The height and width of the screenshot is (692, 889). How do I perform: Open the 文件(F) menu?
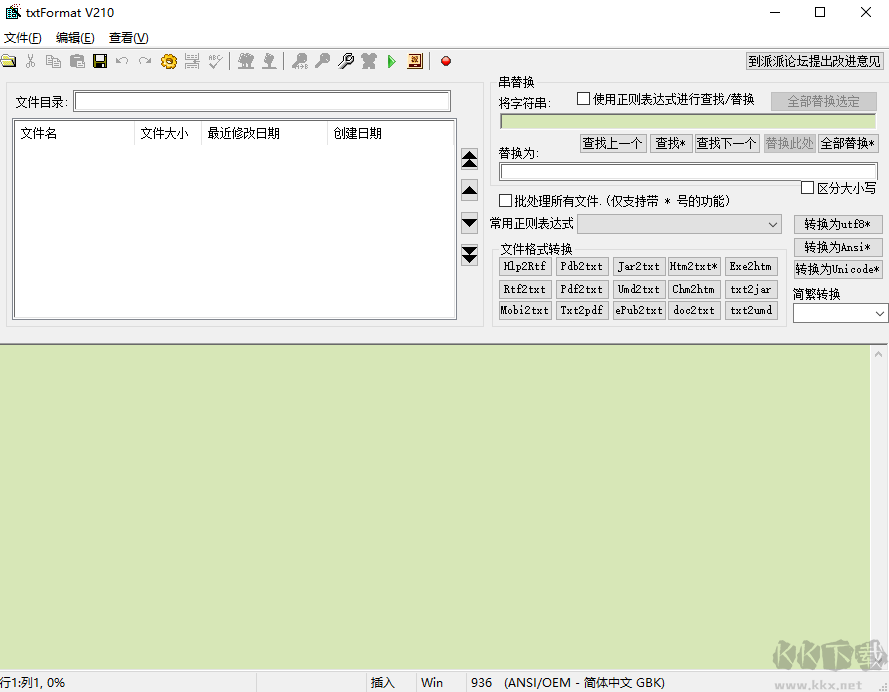[22, 38]
